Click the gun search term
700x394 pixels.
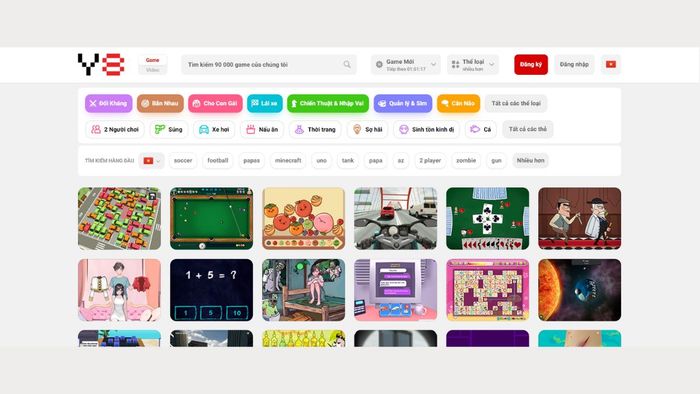click(x=496, y=161)
